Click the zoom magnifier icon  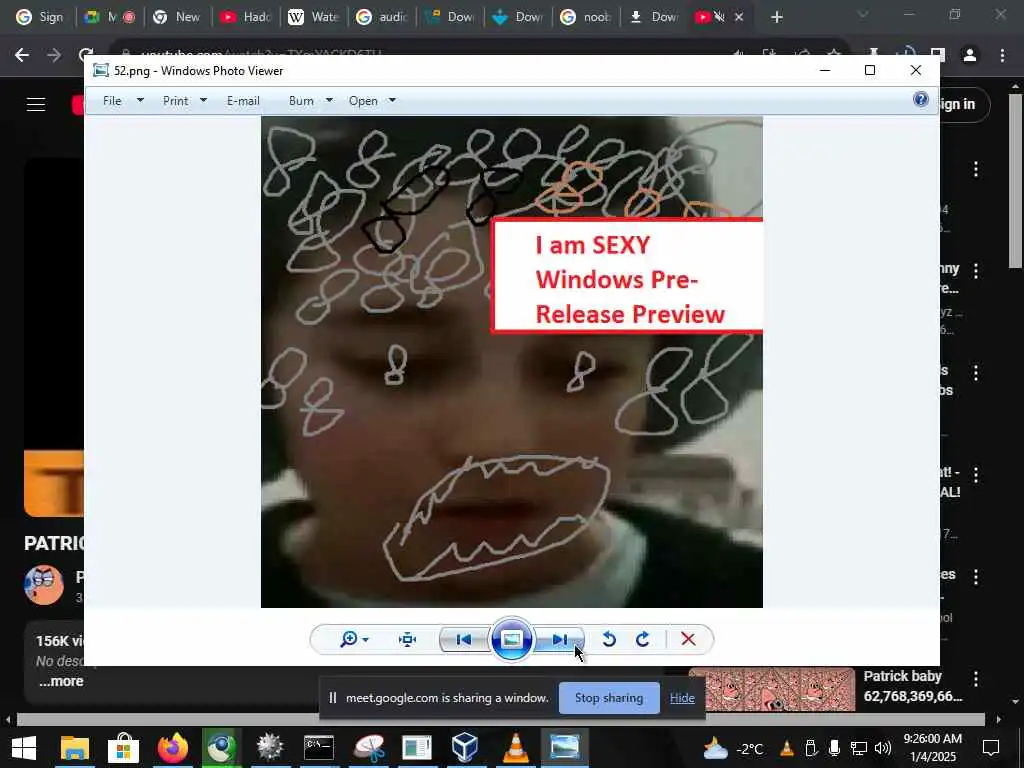pos(349,639)
